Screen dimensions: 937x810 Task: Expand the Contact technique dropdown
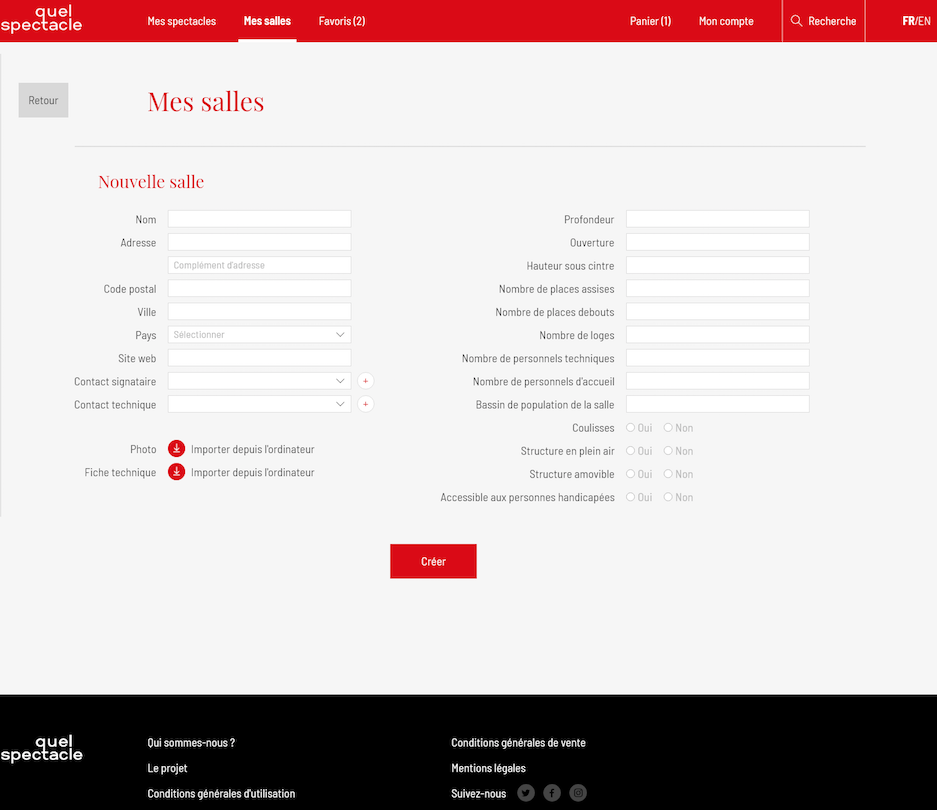click(x=259, y=404)
